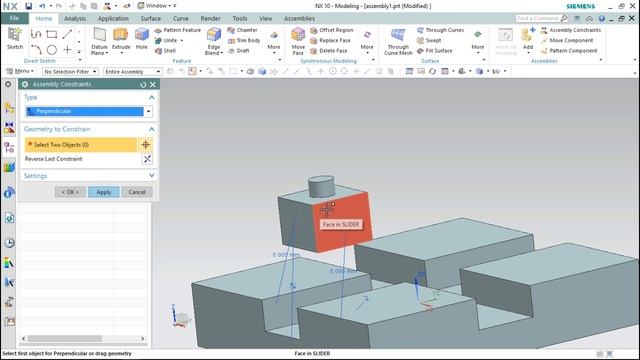
Task: Expand the Settings section
Action: 151,176
